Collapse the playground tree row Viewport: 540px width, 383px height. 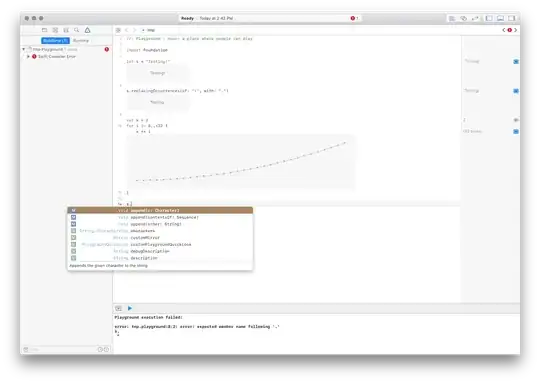[x=24, y=50]
